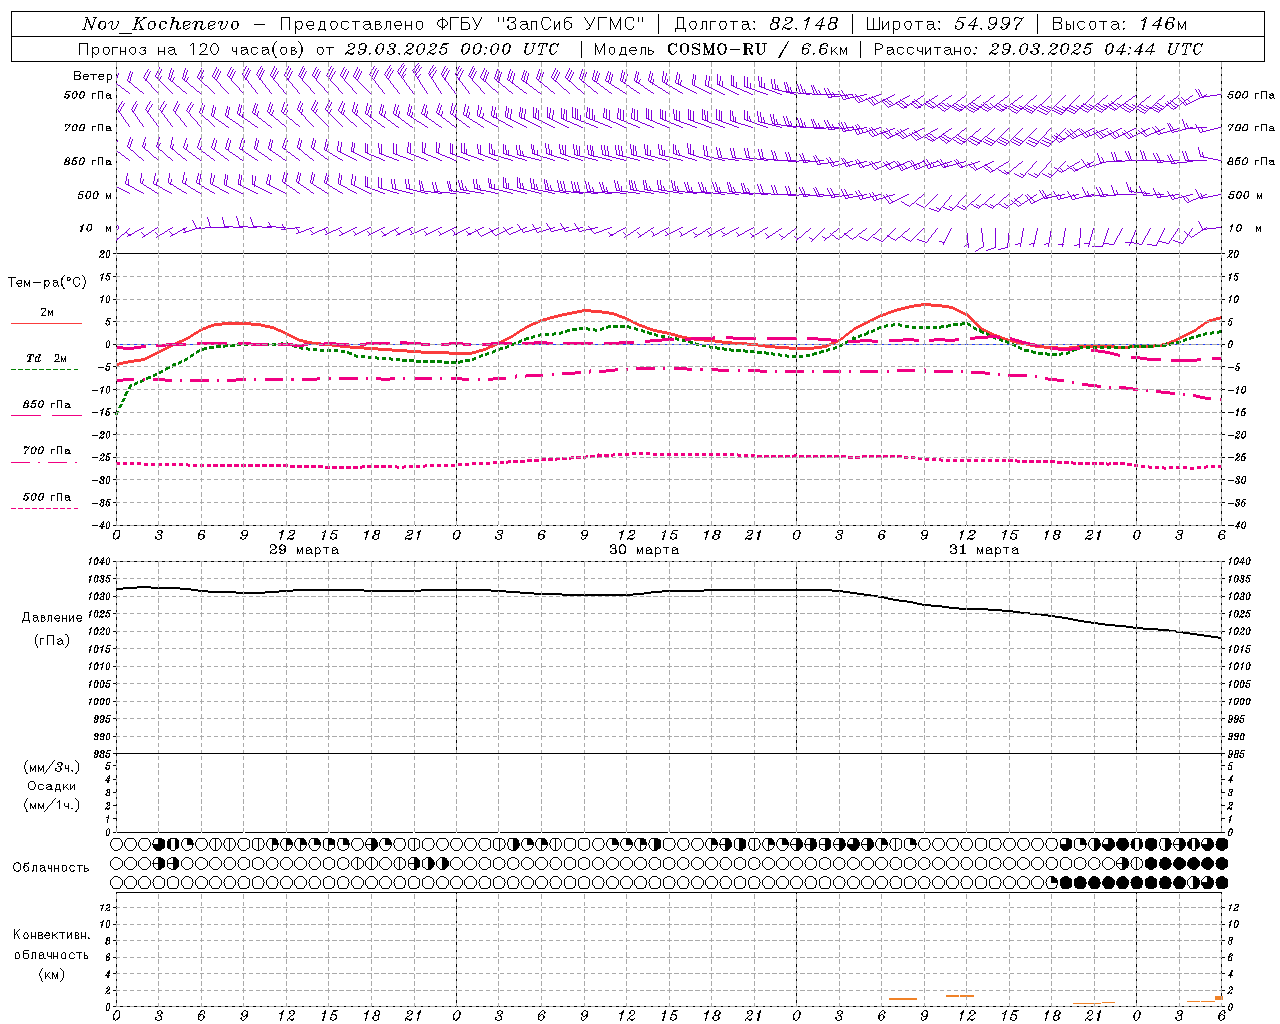Click the 'Модель COSMO-RU / 6.6км' label
This screenshot has height=1024, width=1280.
pyautogui.click(x=720, y=49)
